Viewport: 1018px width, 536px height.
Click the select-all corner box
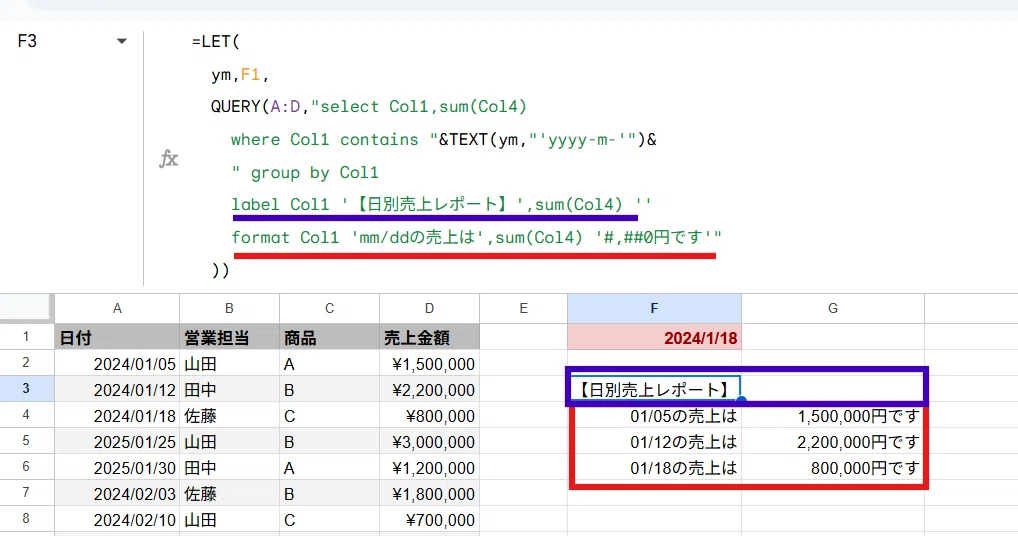tap(26, 308)
